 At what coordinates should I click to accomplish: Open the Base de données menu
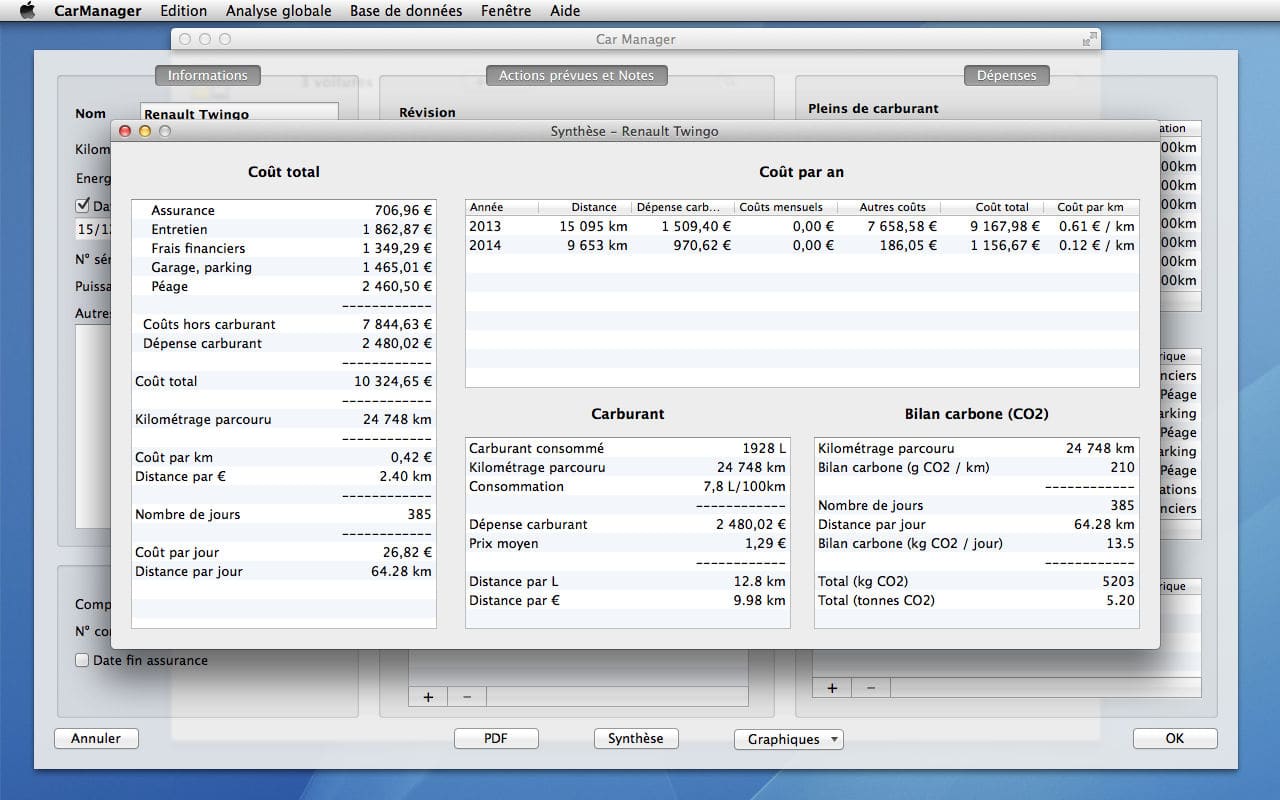[x=406, y=11]
